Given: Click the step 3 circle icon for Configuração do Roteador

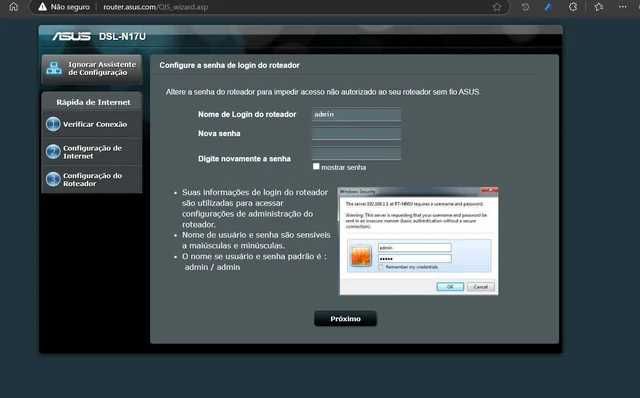Looking at the screenshot, I should click(53, 179).
